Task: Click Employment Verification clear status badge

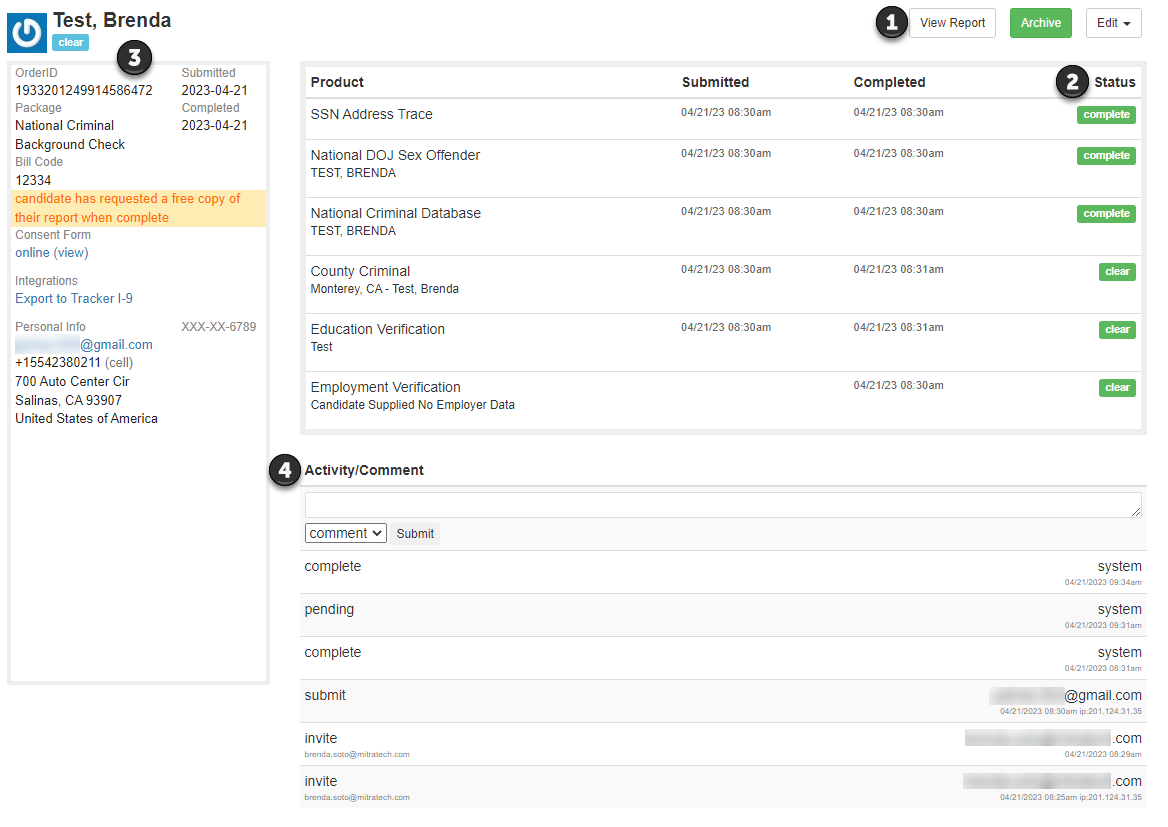Action: tap(1117, 388)
